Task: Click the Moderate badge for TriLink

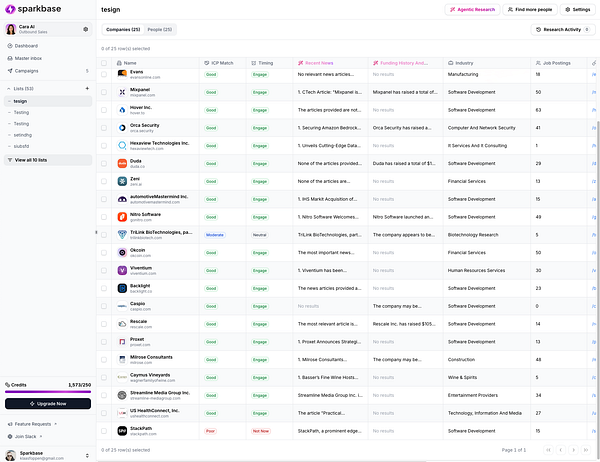Action: pos(215,235)
